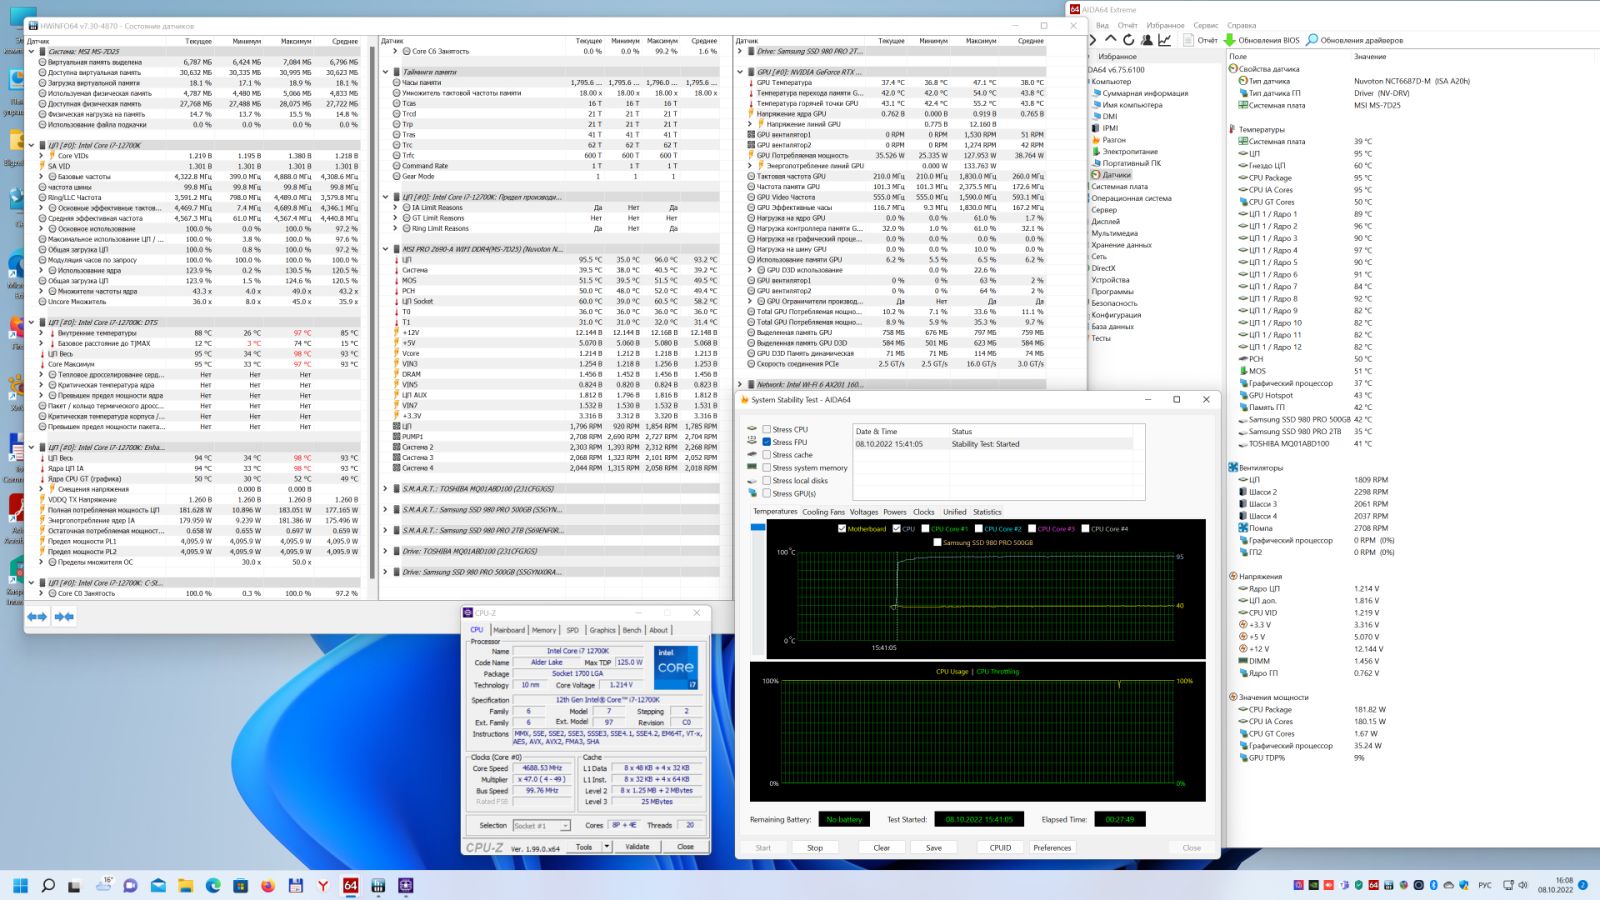Screen dimensions: 1600x900
Task: Open the Tools dropdown arrow in CPU-Z
Action: coord(606,847)
